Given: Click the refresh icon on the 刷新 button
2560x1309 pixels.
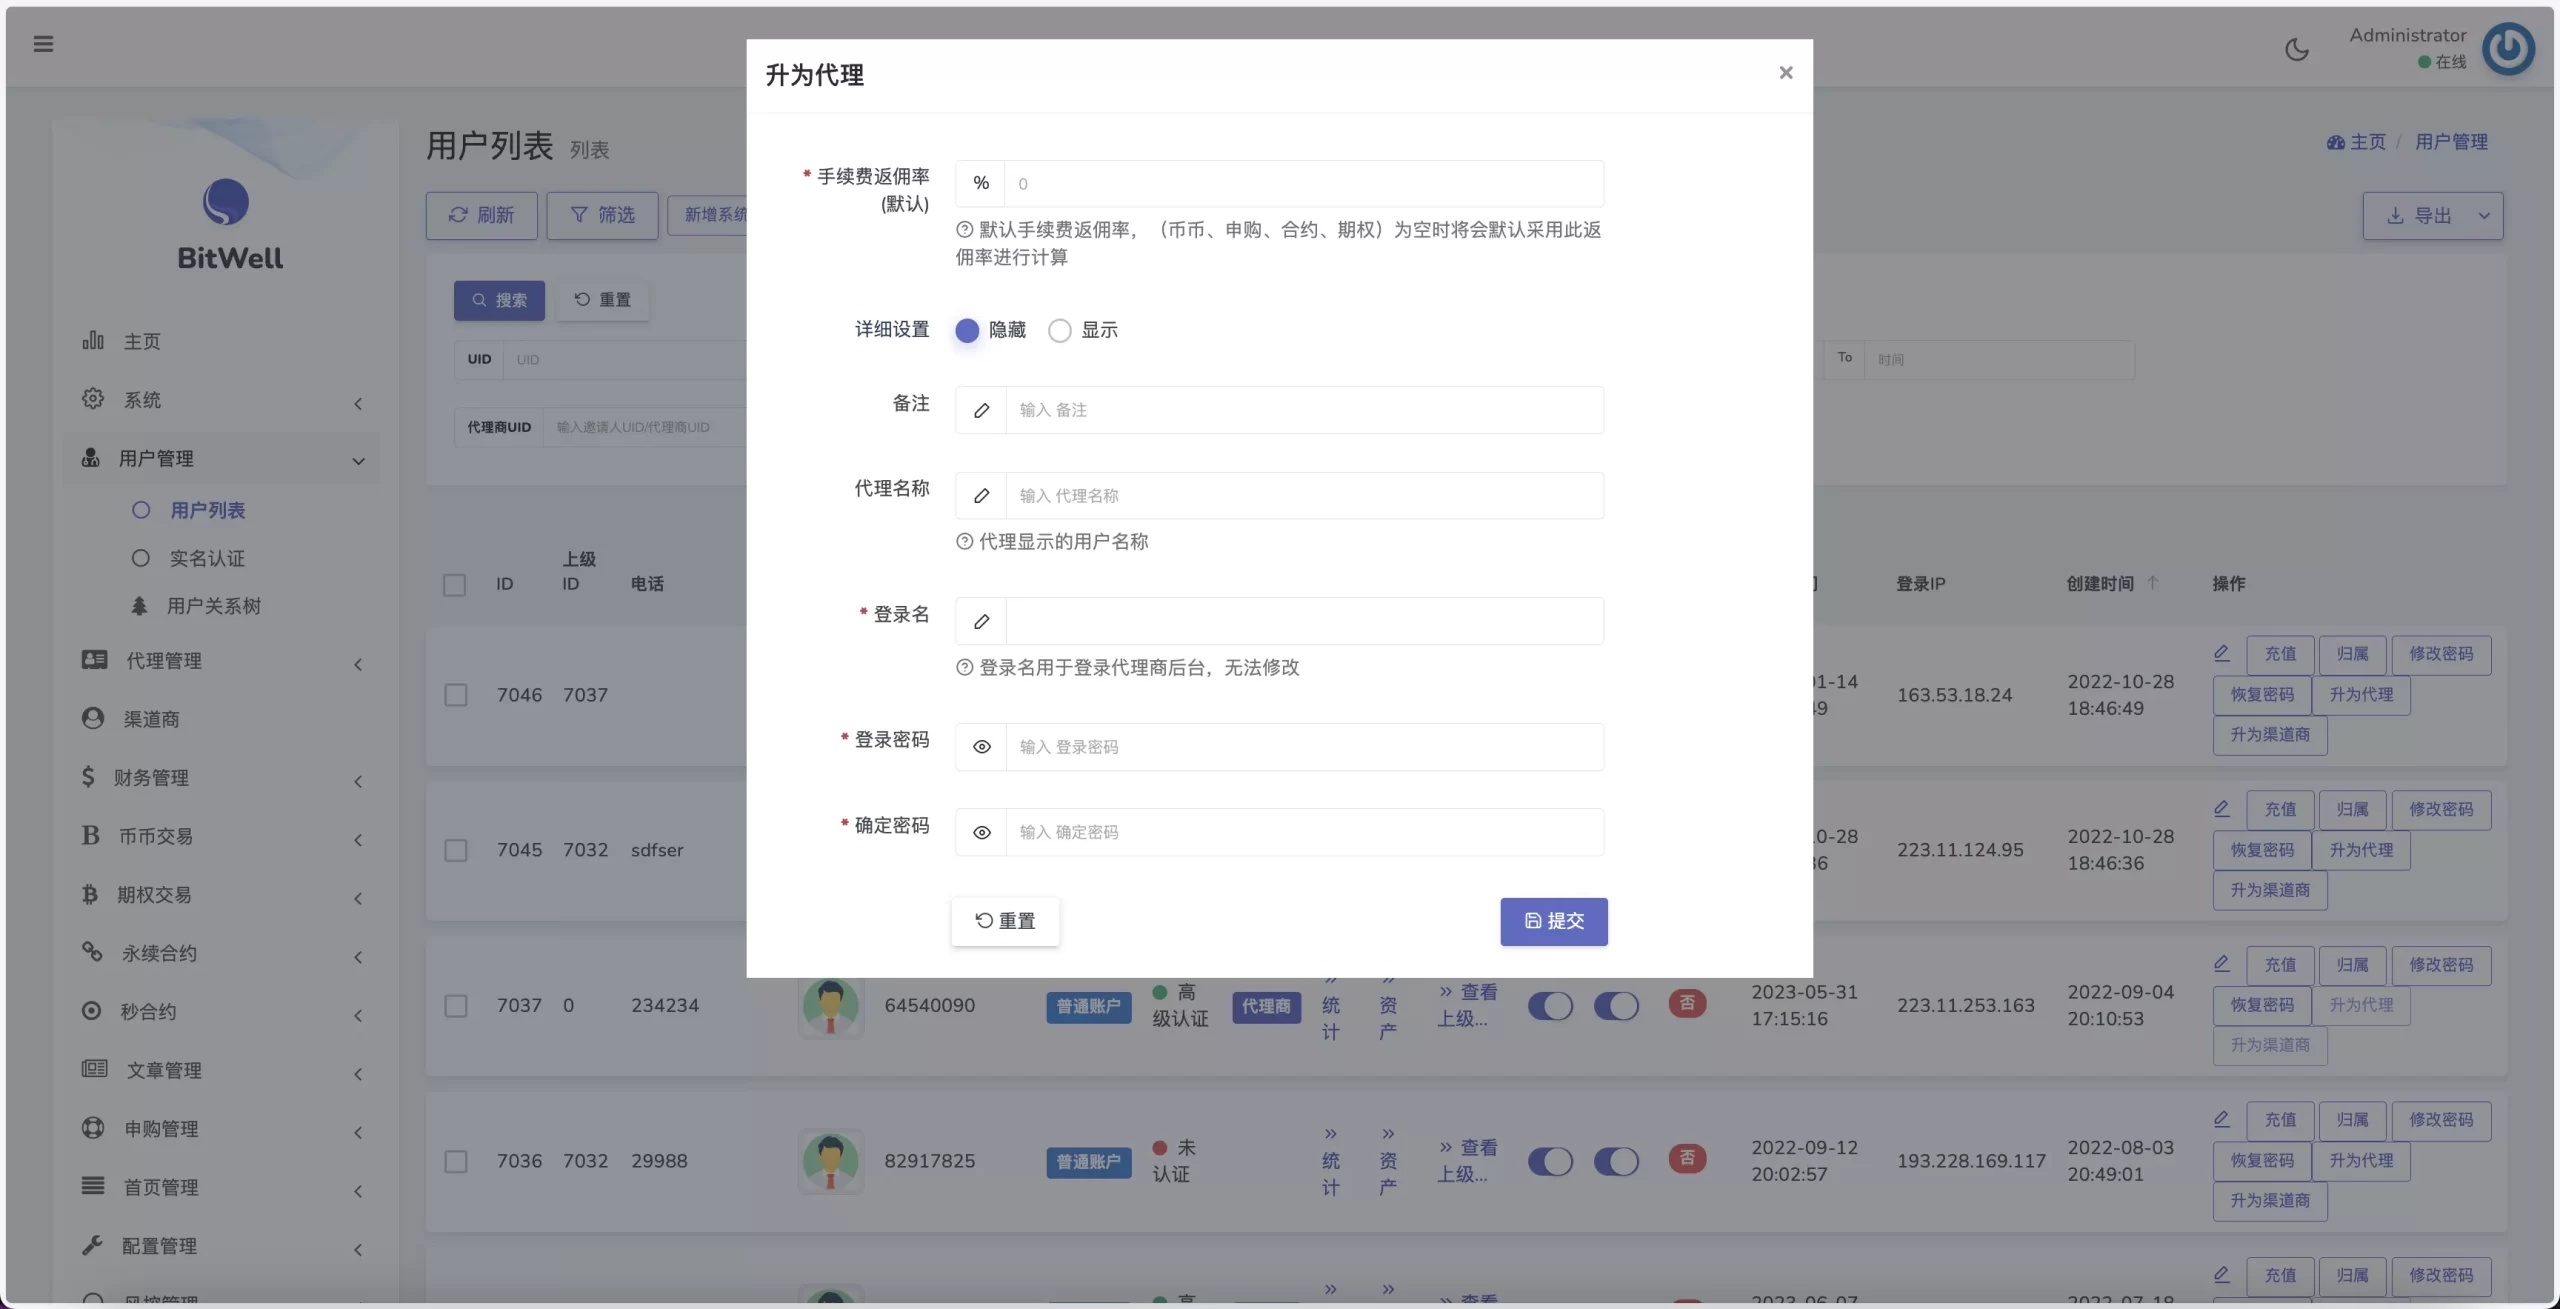Looking at the screenshot, I should point(458,214).
